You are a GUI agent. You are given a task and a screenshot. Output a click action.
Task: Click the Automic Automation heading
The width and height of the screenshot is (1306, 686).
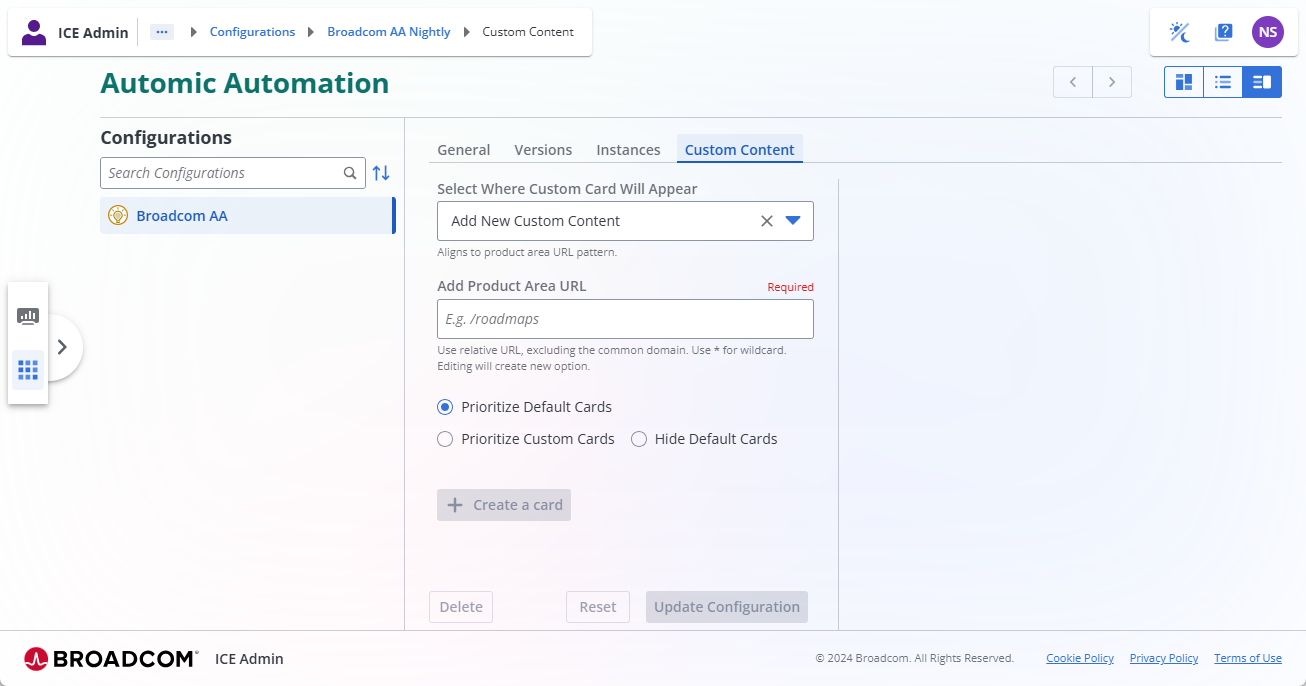(245, 83)
